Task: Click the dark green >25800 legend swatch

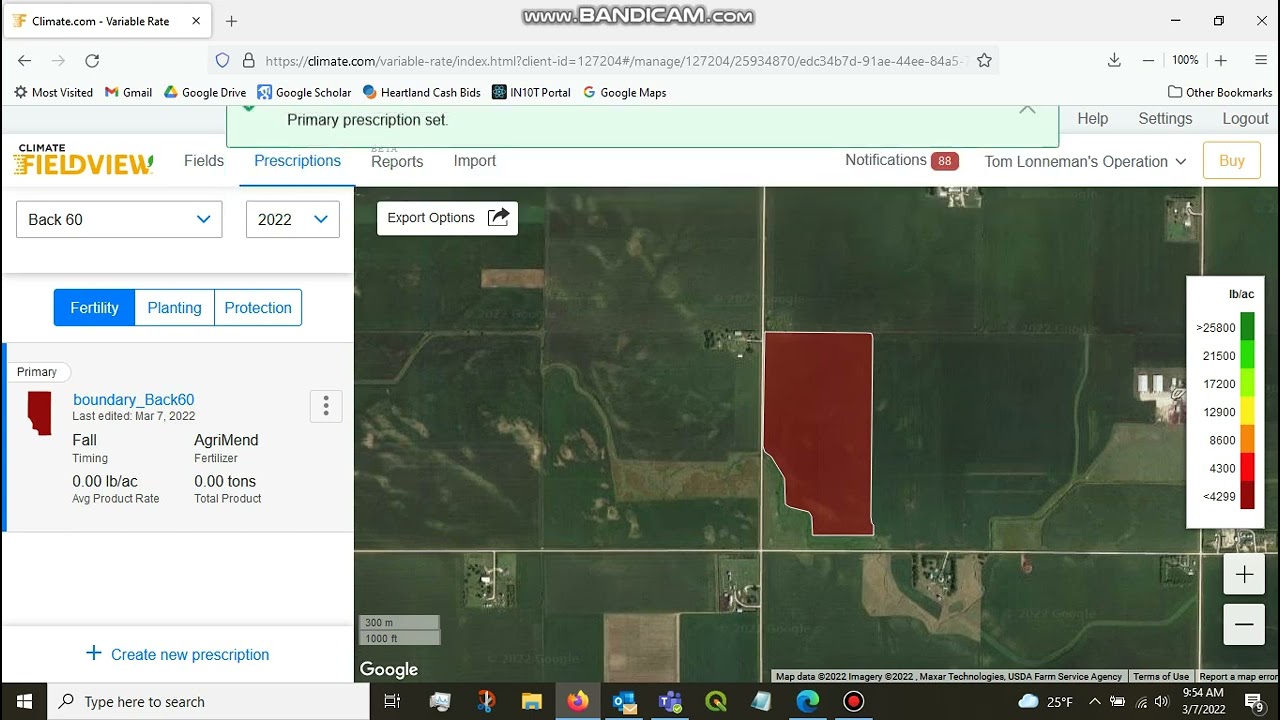Action: pyautogui.click(x=1247, y=326)
